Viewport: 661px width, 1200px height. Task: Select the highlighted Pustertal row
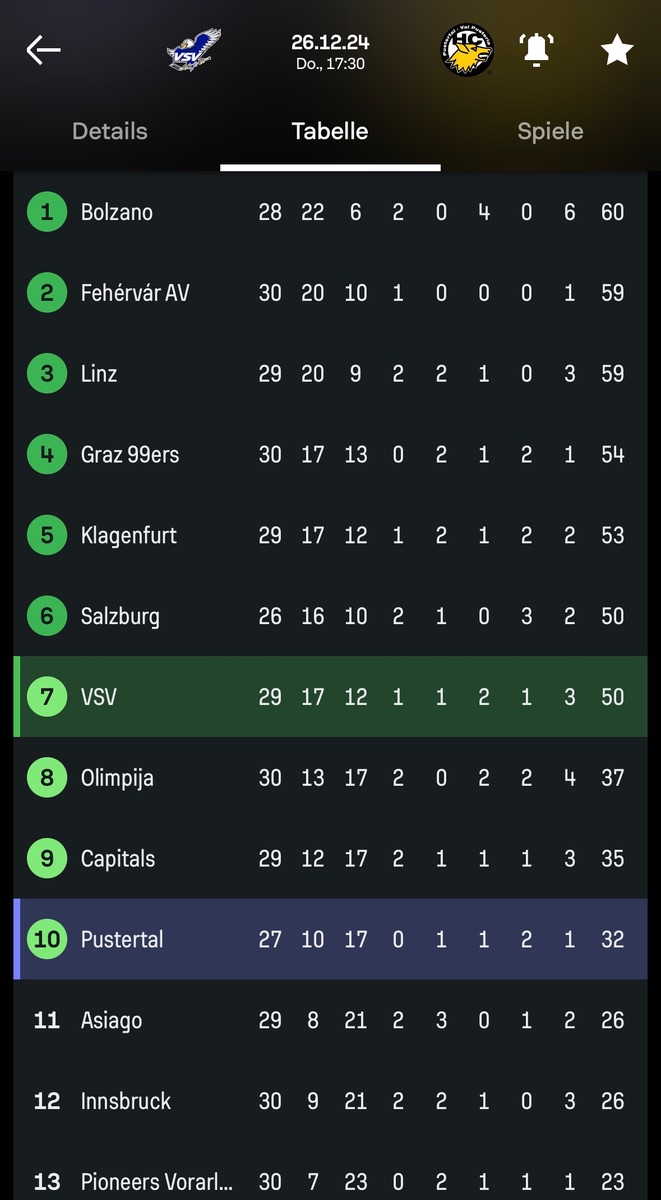pyautogui.click(x=330, y=940)
